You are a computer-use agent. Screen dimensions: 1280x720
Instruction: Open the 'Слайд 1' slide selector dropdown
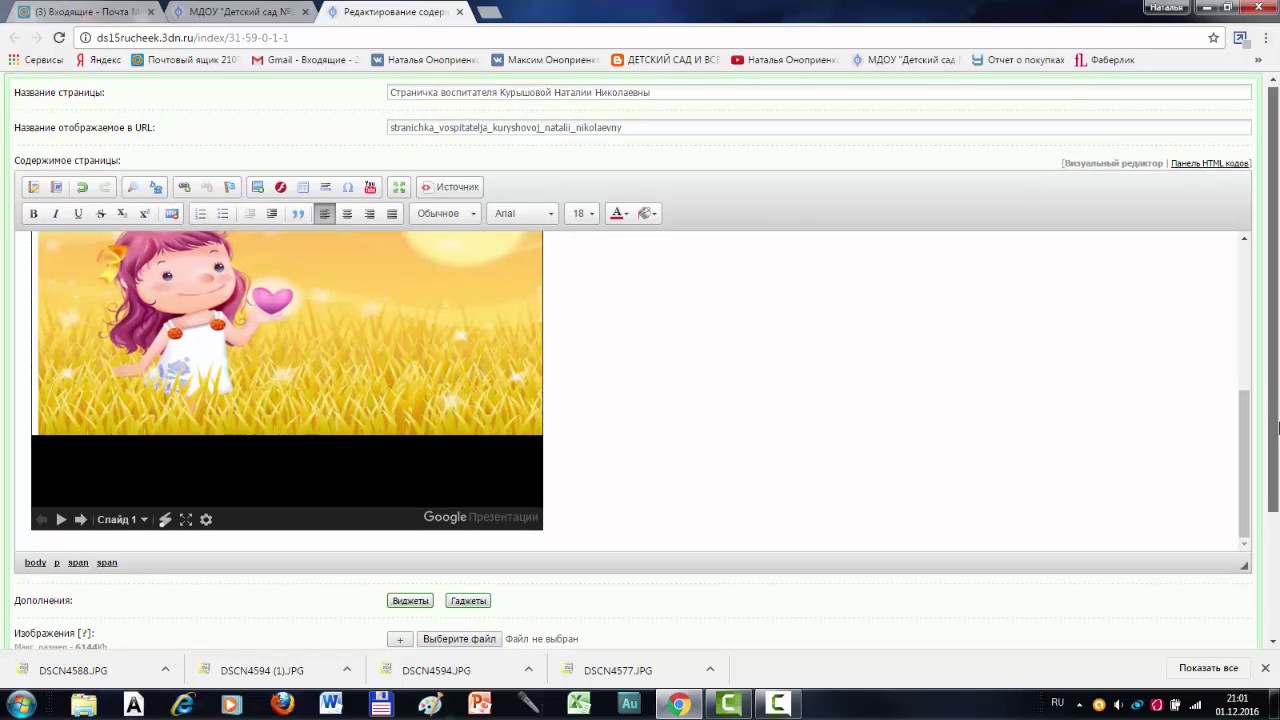coord(122,519)
